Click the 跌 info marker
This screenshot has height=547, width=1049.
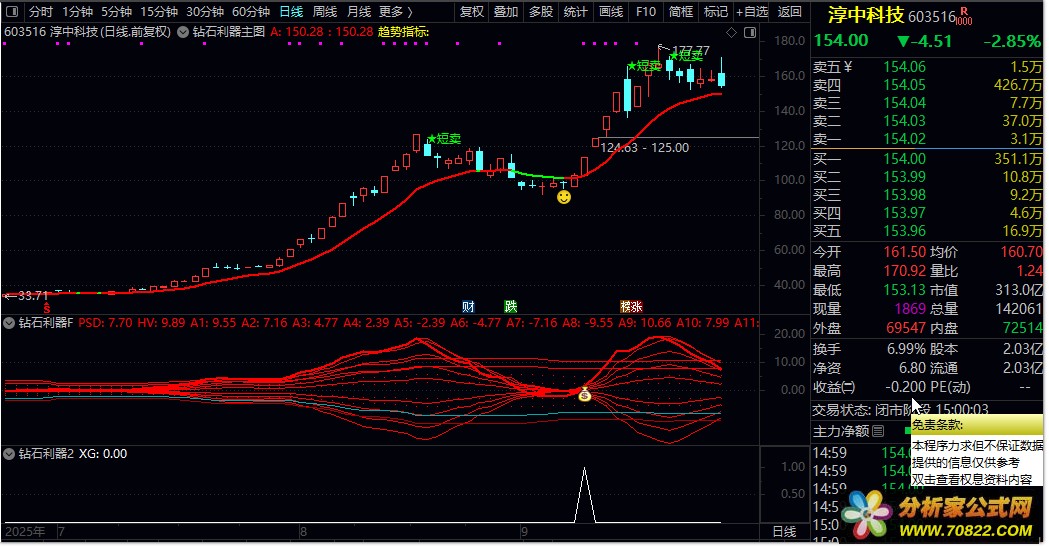click(510, 306)
